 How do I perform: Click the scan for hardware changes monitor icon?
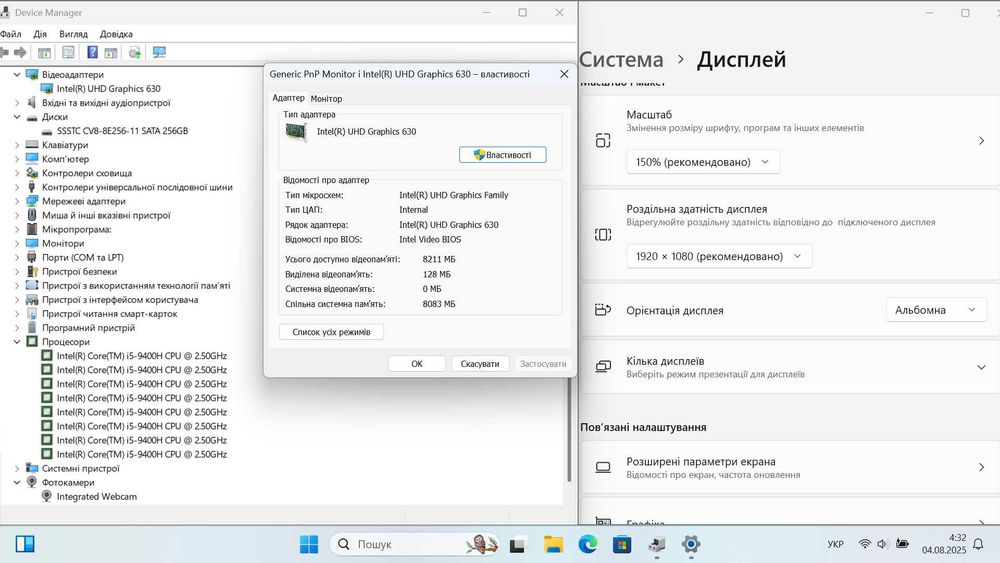(x=159, y=52)
